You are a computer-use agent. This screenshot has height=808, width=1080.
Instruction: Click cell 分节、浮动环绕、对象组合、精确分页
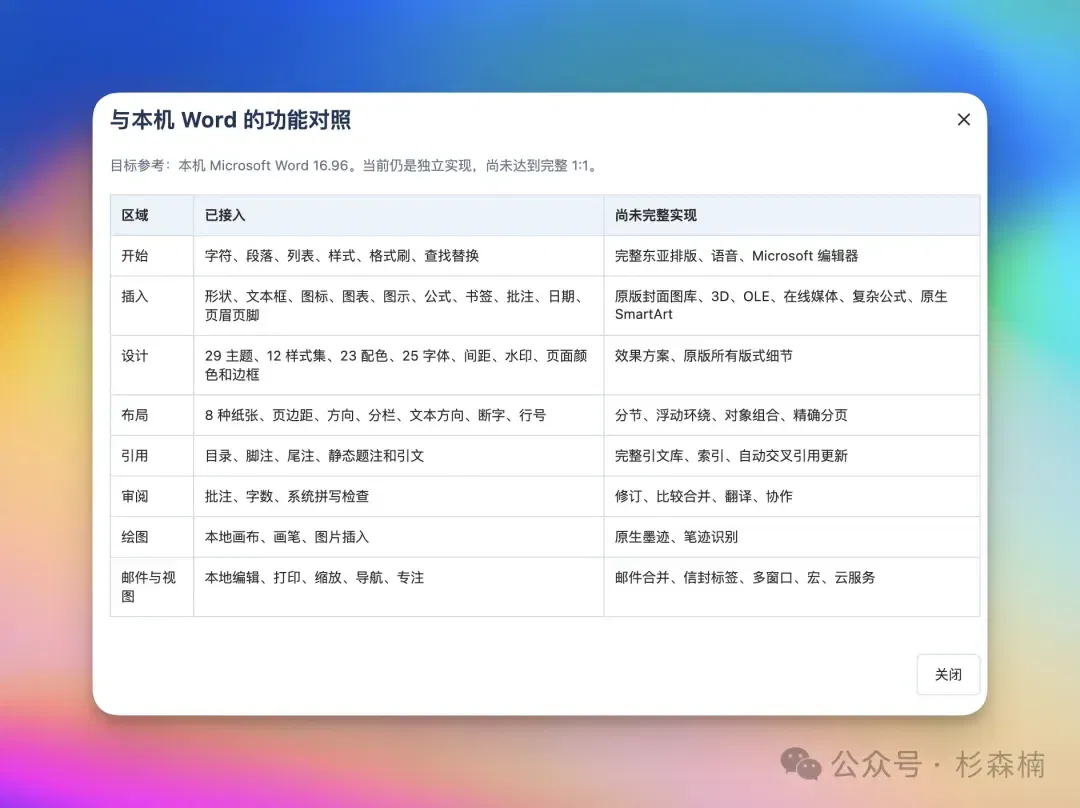pos(792,415)
